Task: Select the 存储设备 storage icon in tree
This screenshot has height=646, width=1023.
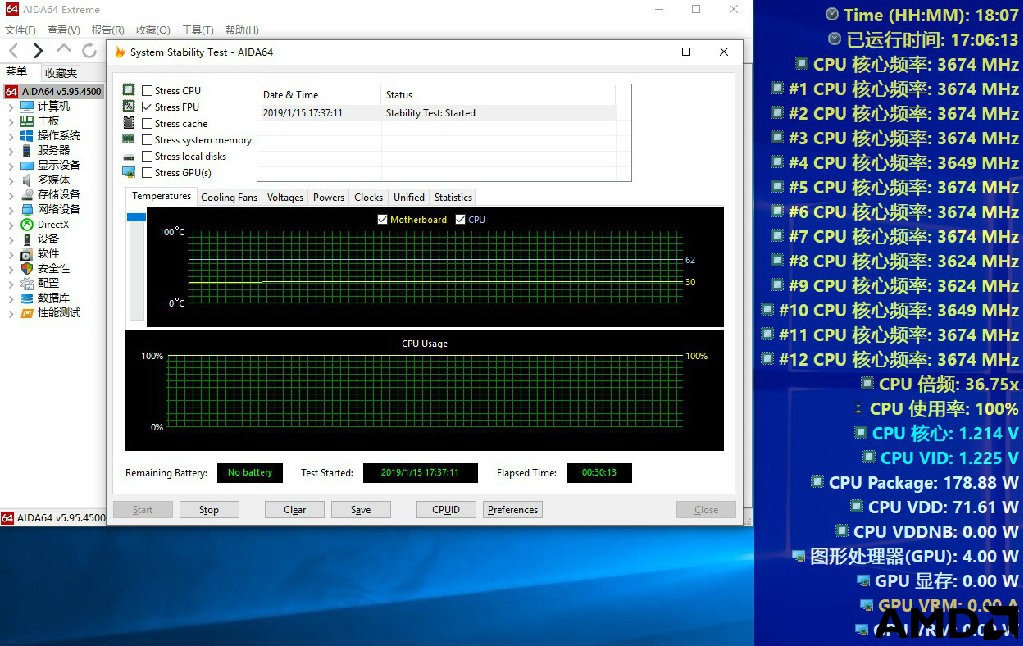Action: (x=27, y=194)
